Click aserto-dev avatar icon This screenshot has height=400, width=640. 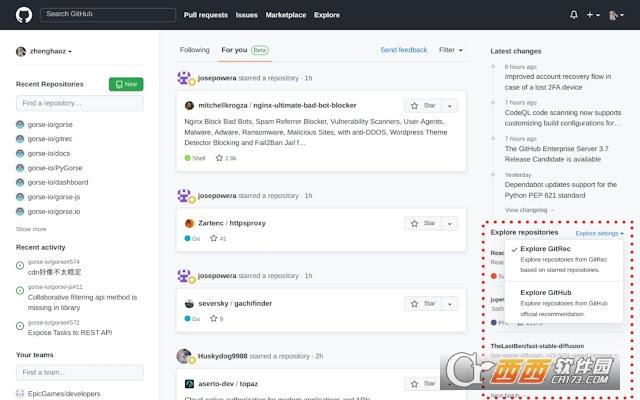click(x=189, y=384)
